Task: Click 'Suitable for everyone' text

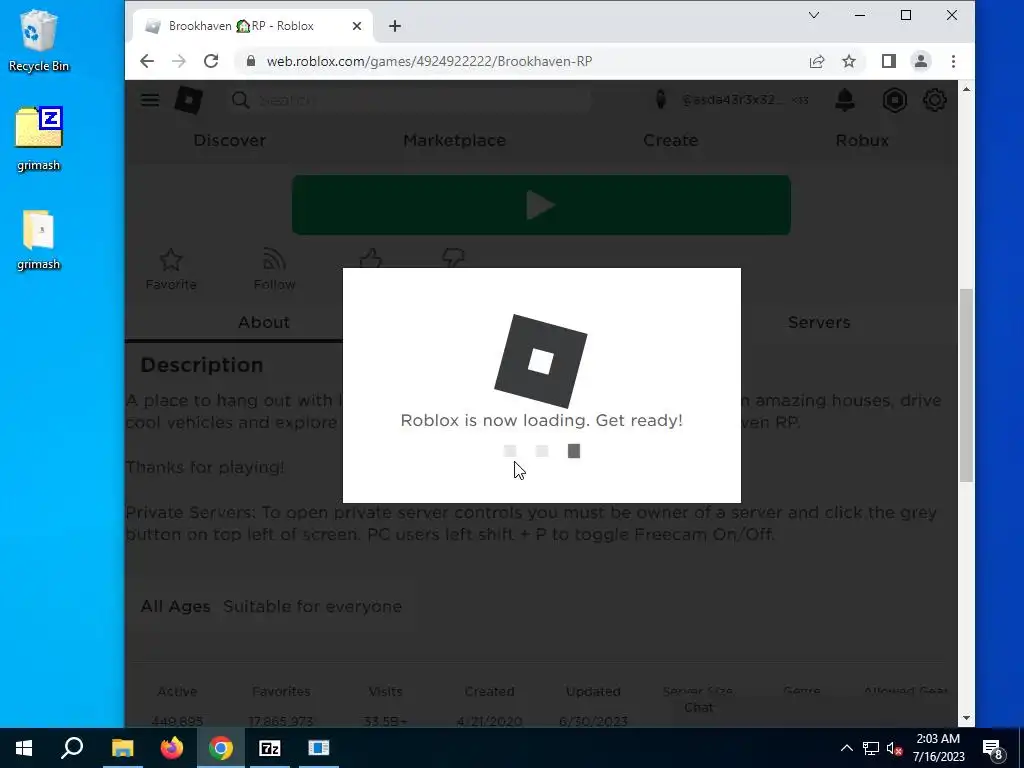Action: [312, 607]
